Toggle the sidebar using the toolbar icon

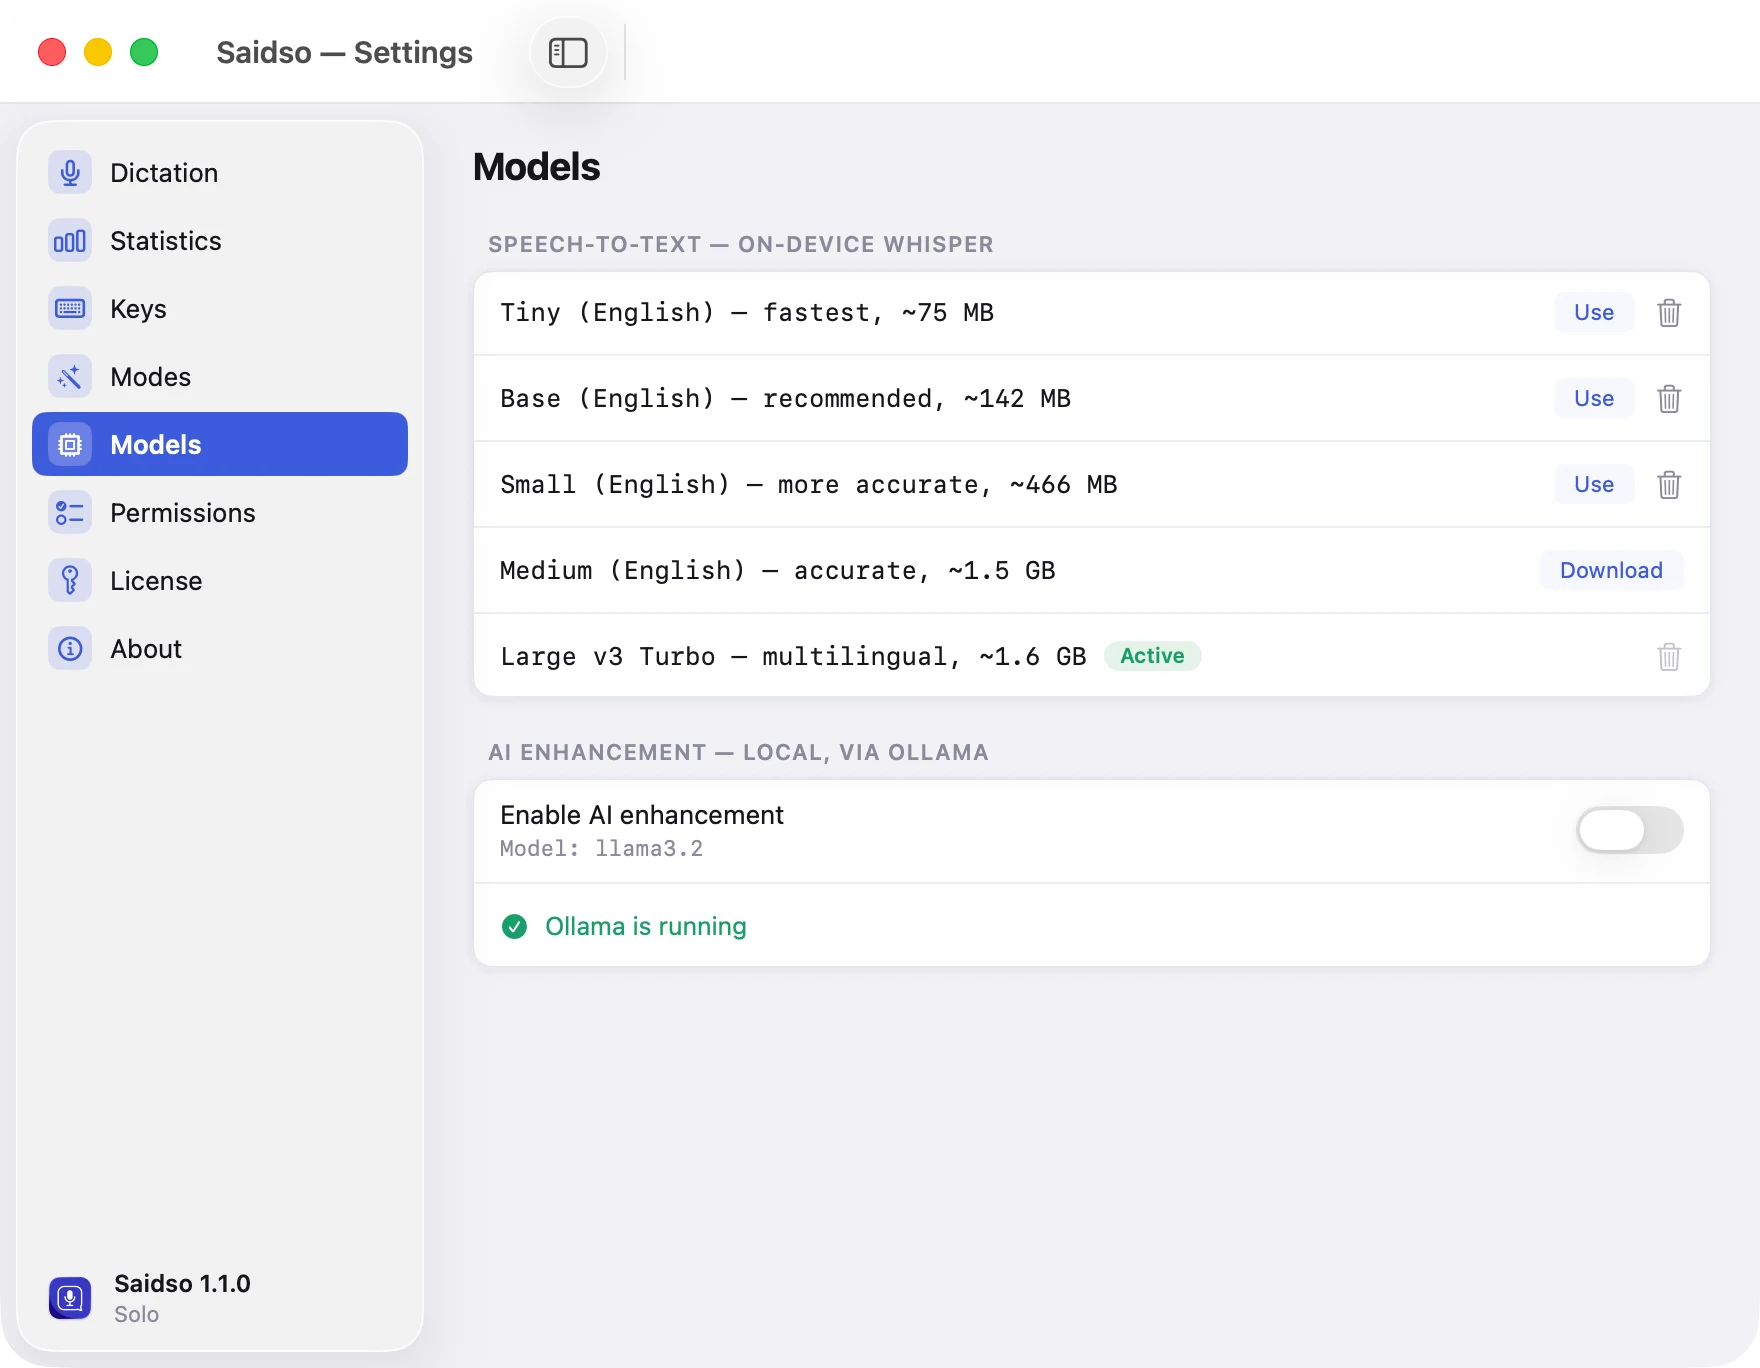point(568,53)
